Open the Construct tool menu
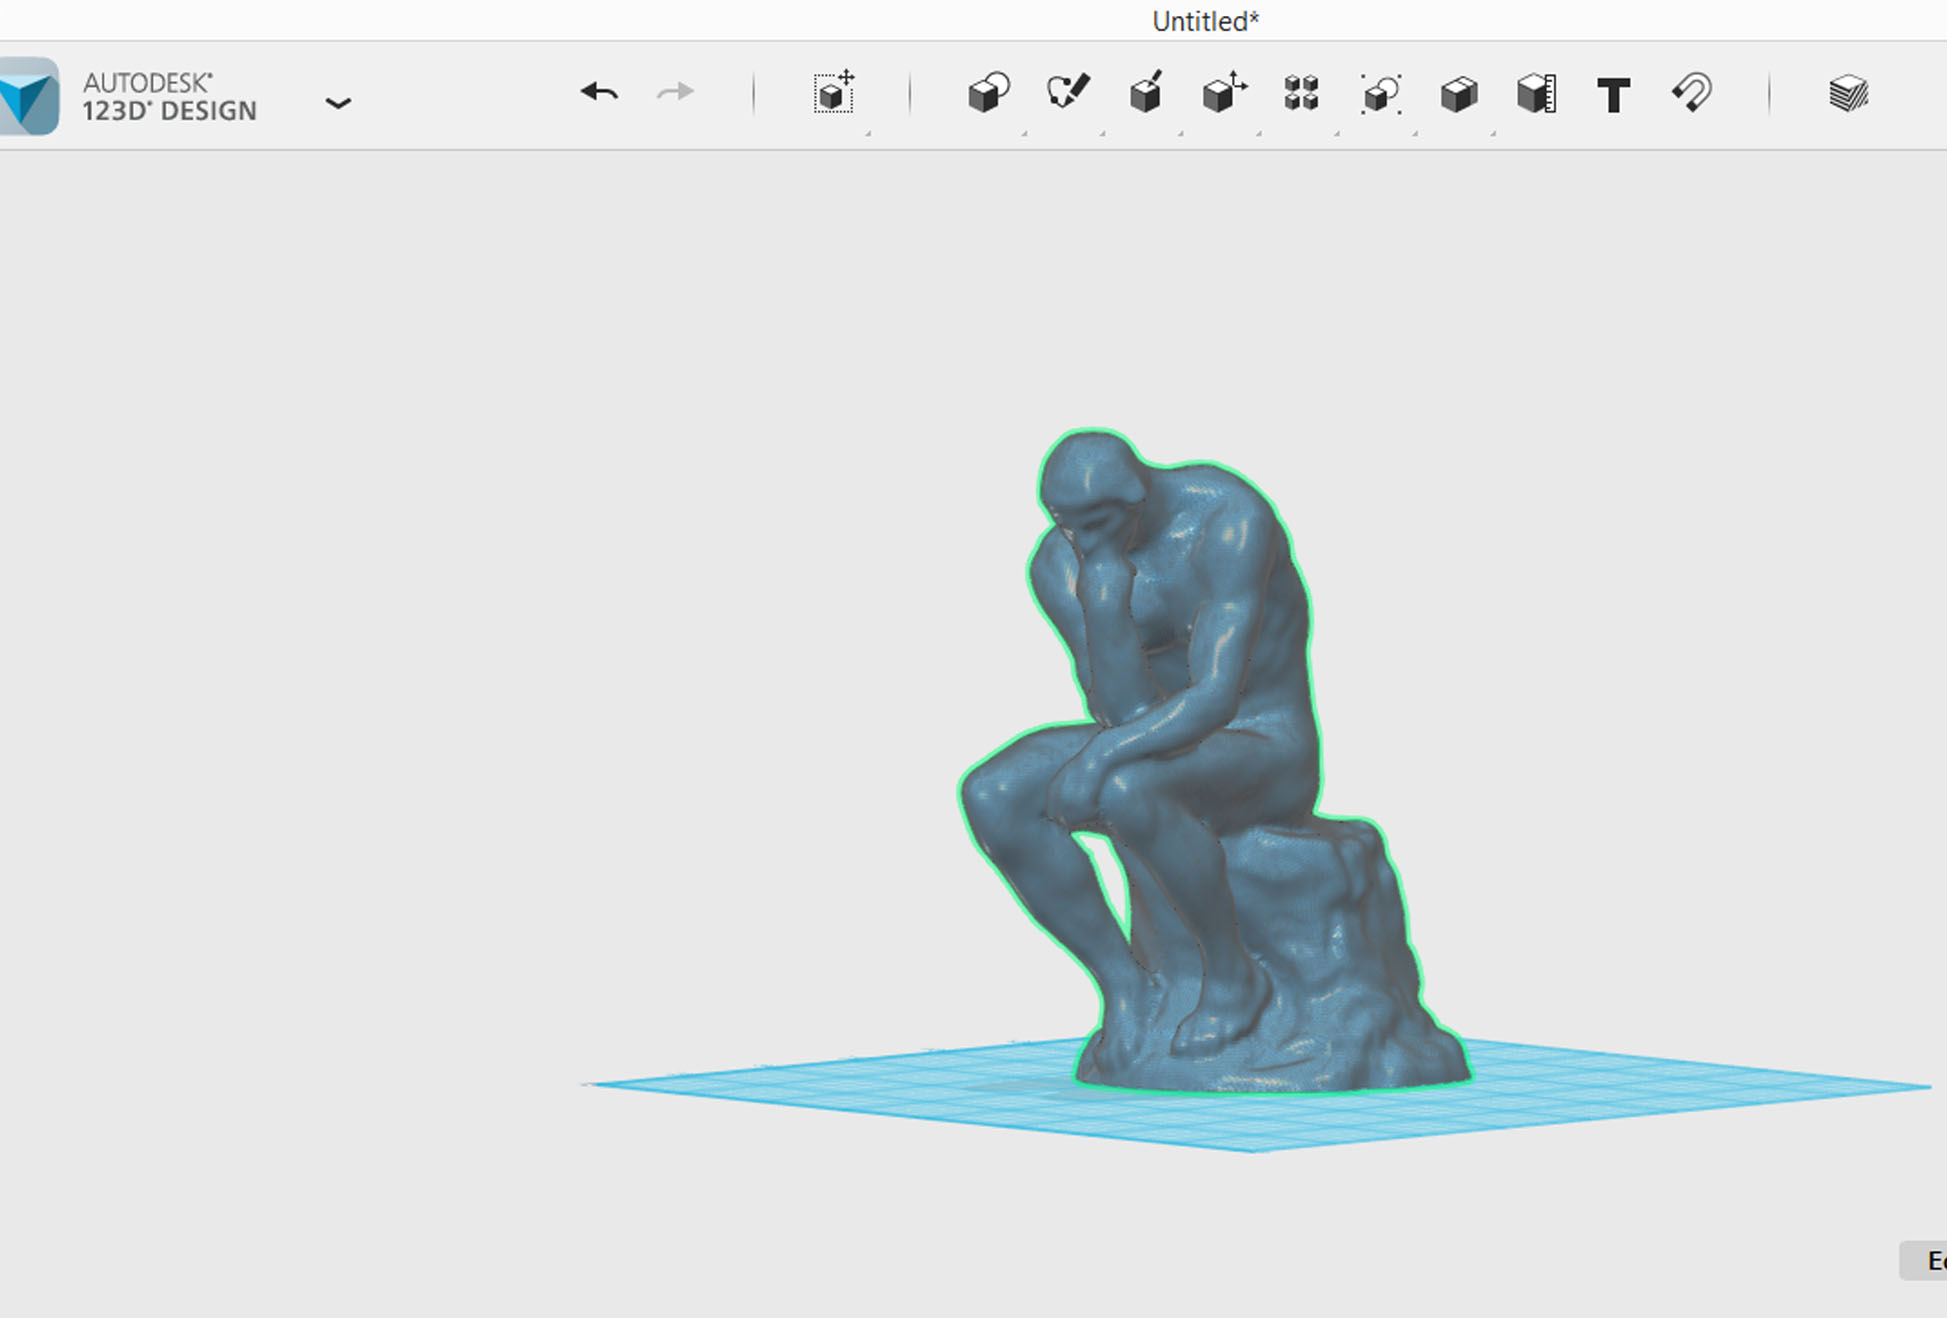Image resolution: width=1947 pixels, height=1318 pixels. [x=1146, y=92]
